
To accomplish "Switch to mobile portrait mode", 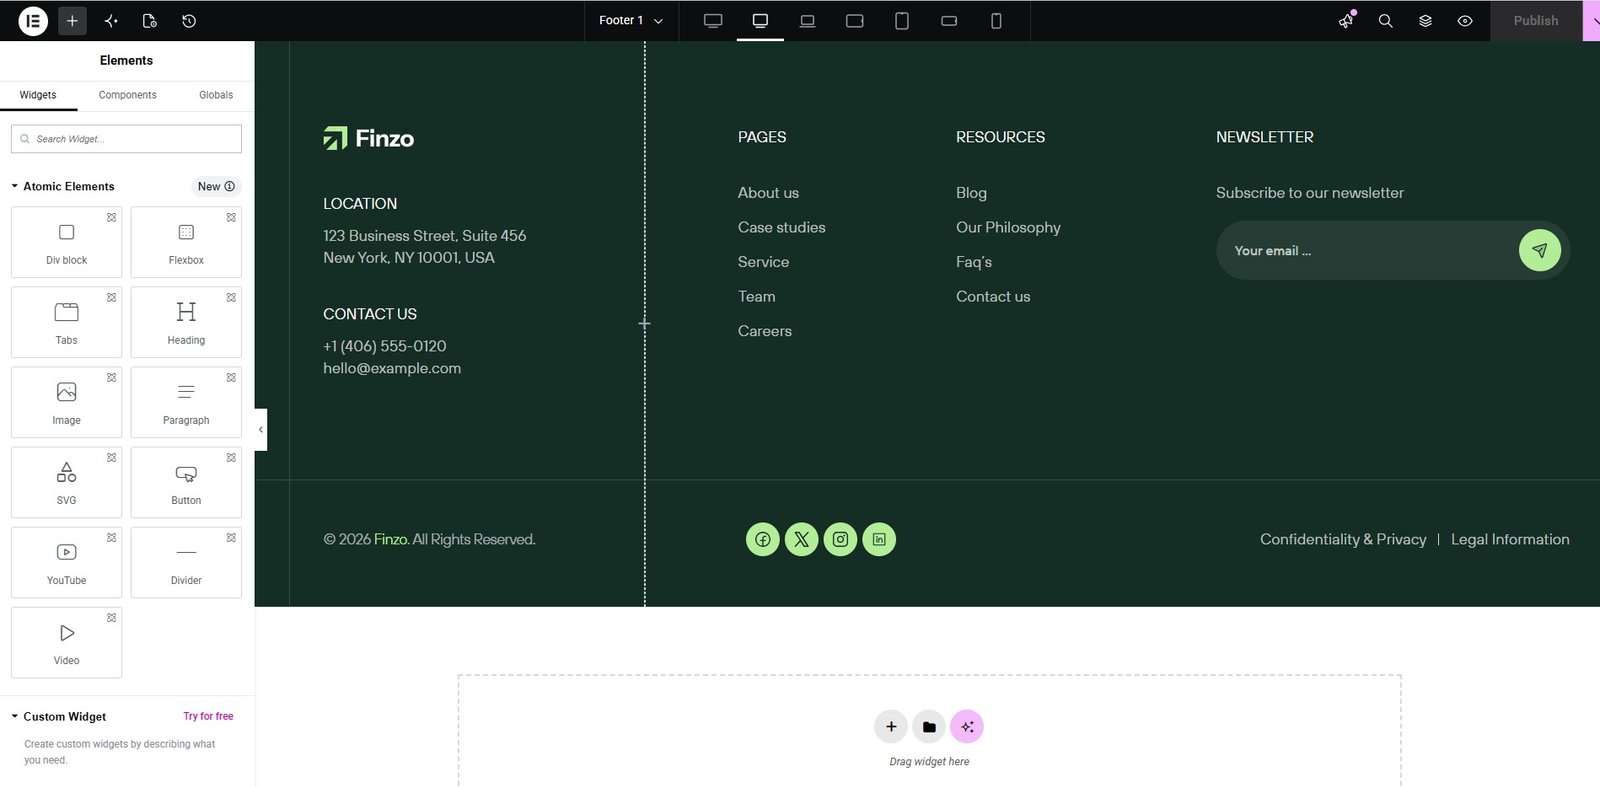I will [996, 20].
